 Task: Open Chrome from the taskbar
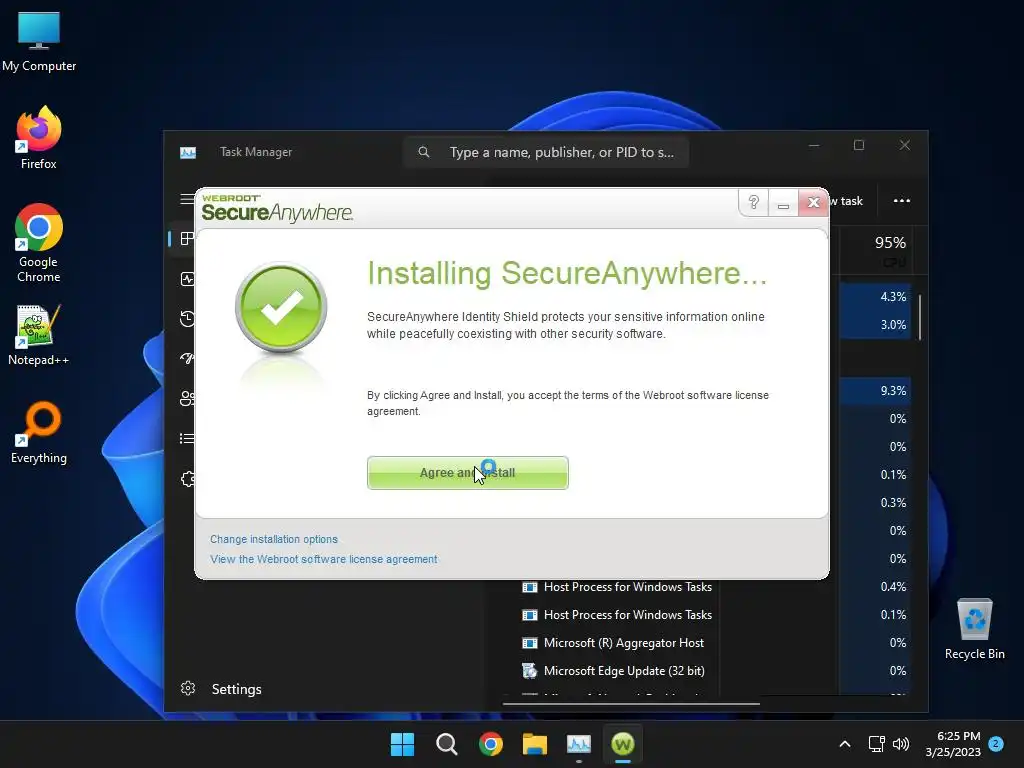[x=490, y=744]
